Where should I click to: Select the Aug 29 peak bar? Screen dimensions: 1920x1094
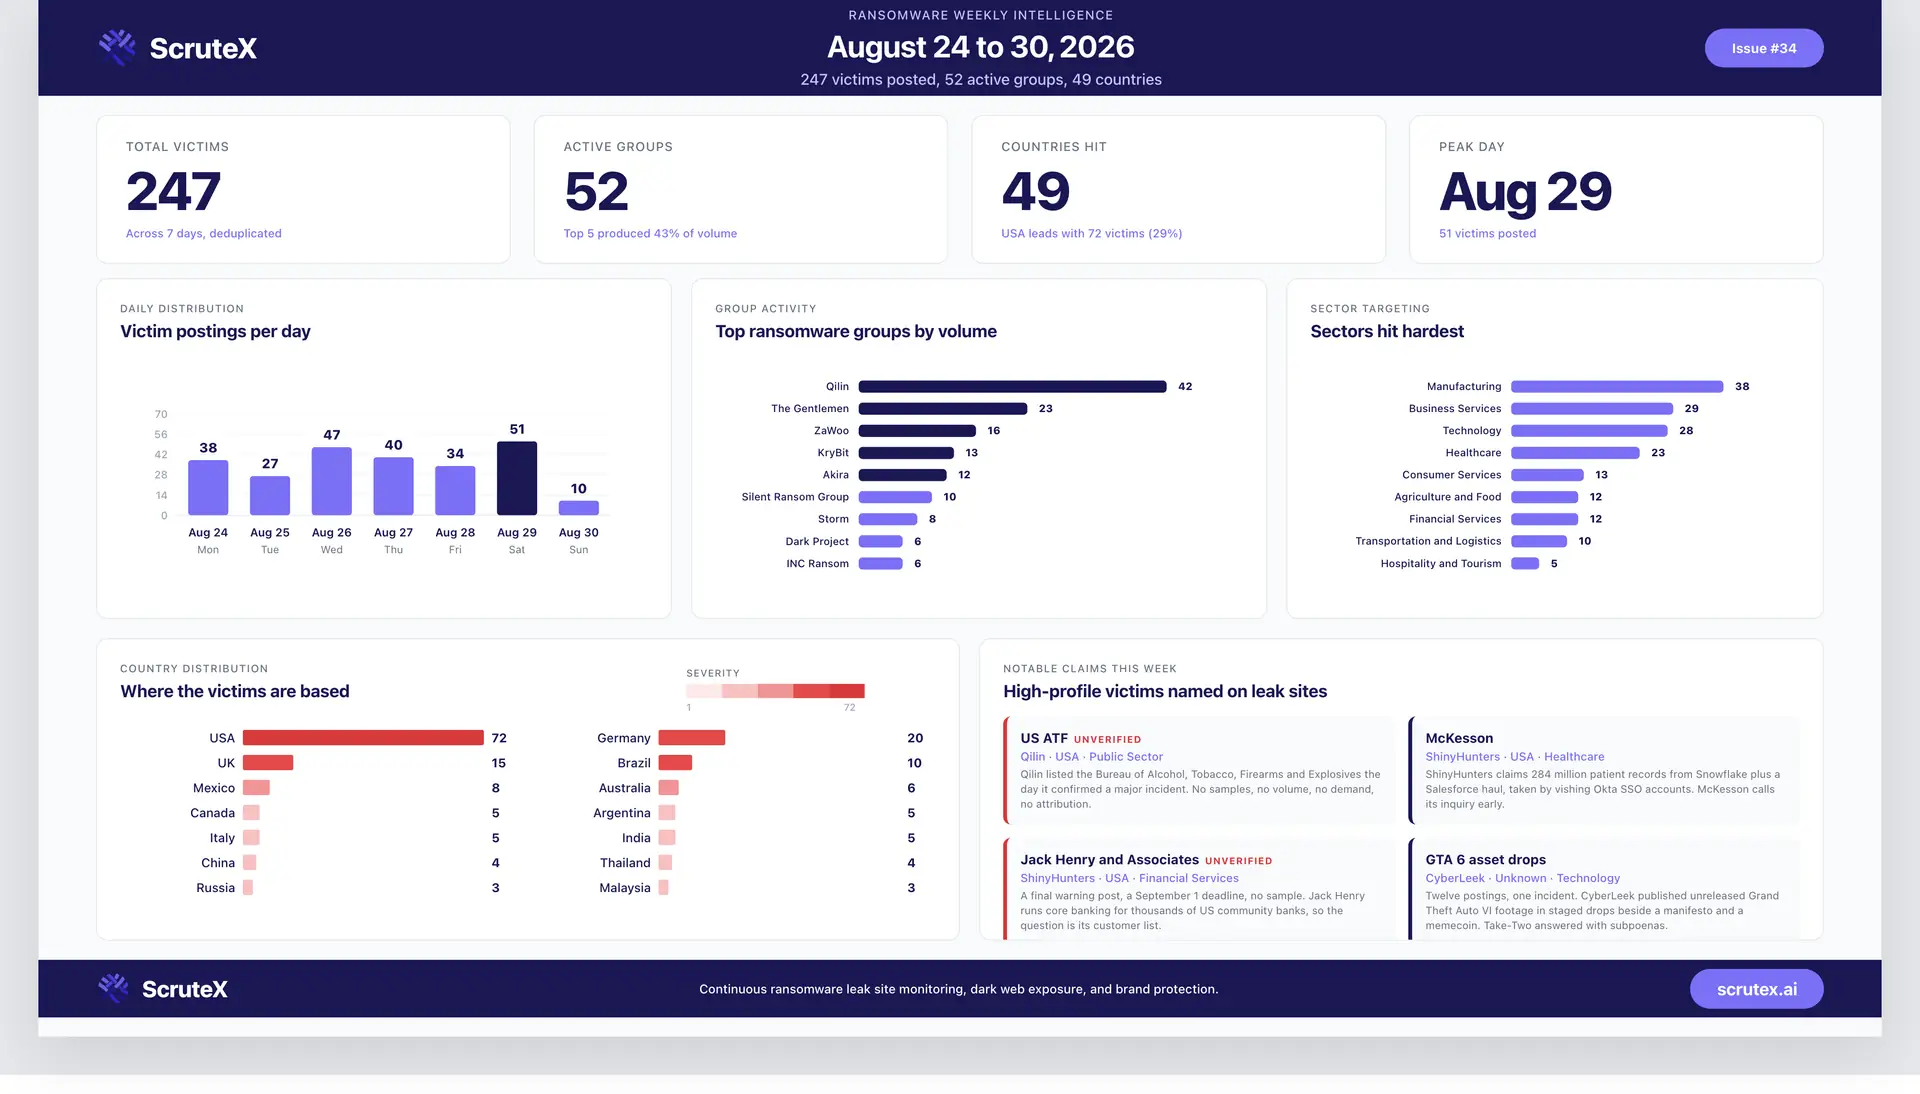click(x=517, y=478)
